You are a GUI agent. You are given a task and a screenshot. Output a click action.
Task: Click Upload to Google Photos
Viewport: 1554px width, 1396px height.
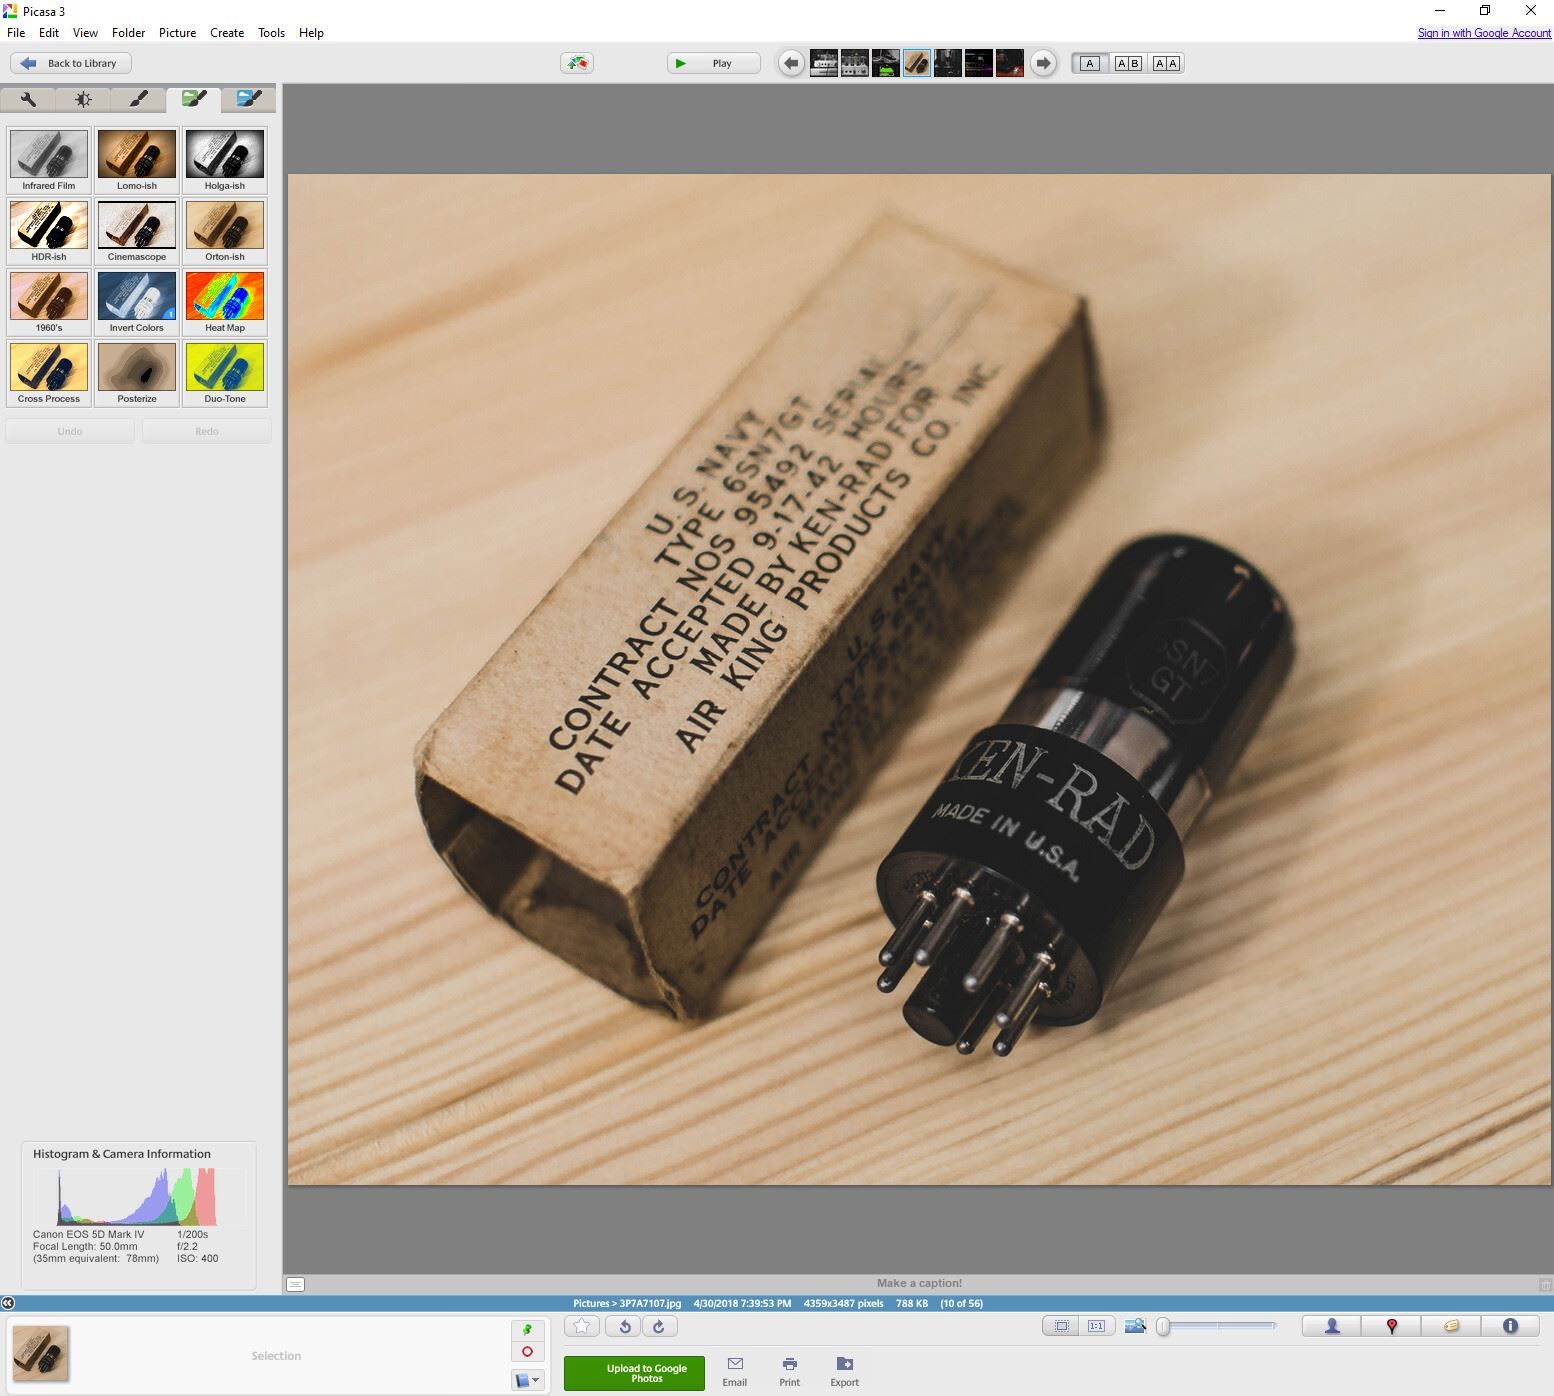pos(634,1373)
